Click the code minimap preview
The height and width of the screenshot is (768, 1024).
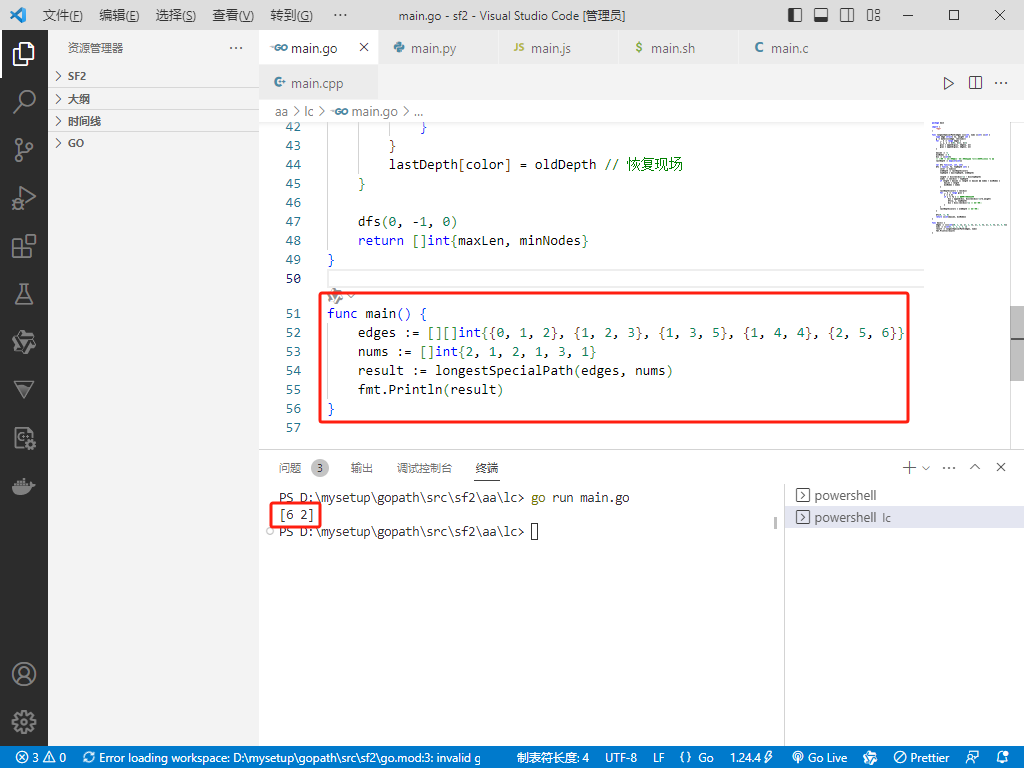969,178
